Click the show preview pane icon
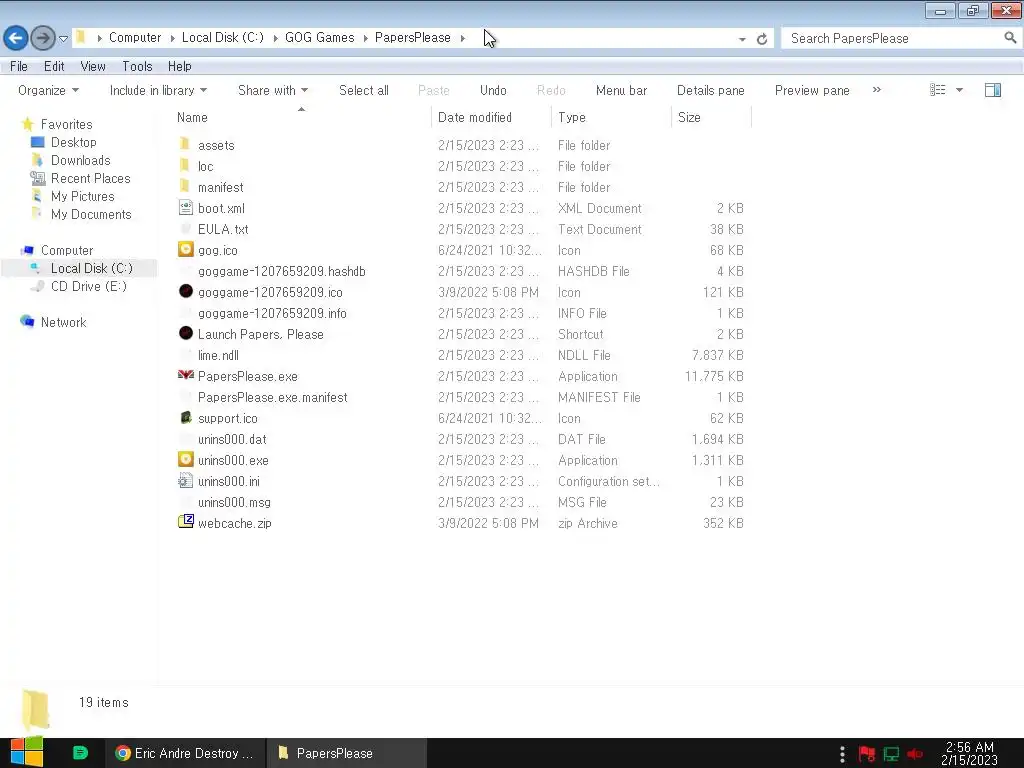 point(993,90)
